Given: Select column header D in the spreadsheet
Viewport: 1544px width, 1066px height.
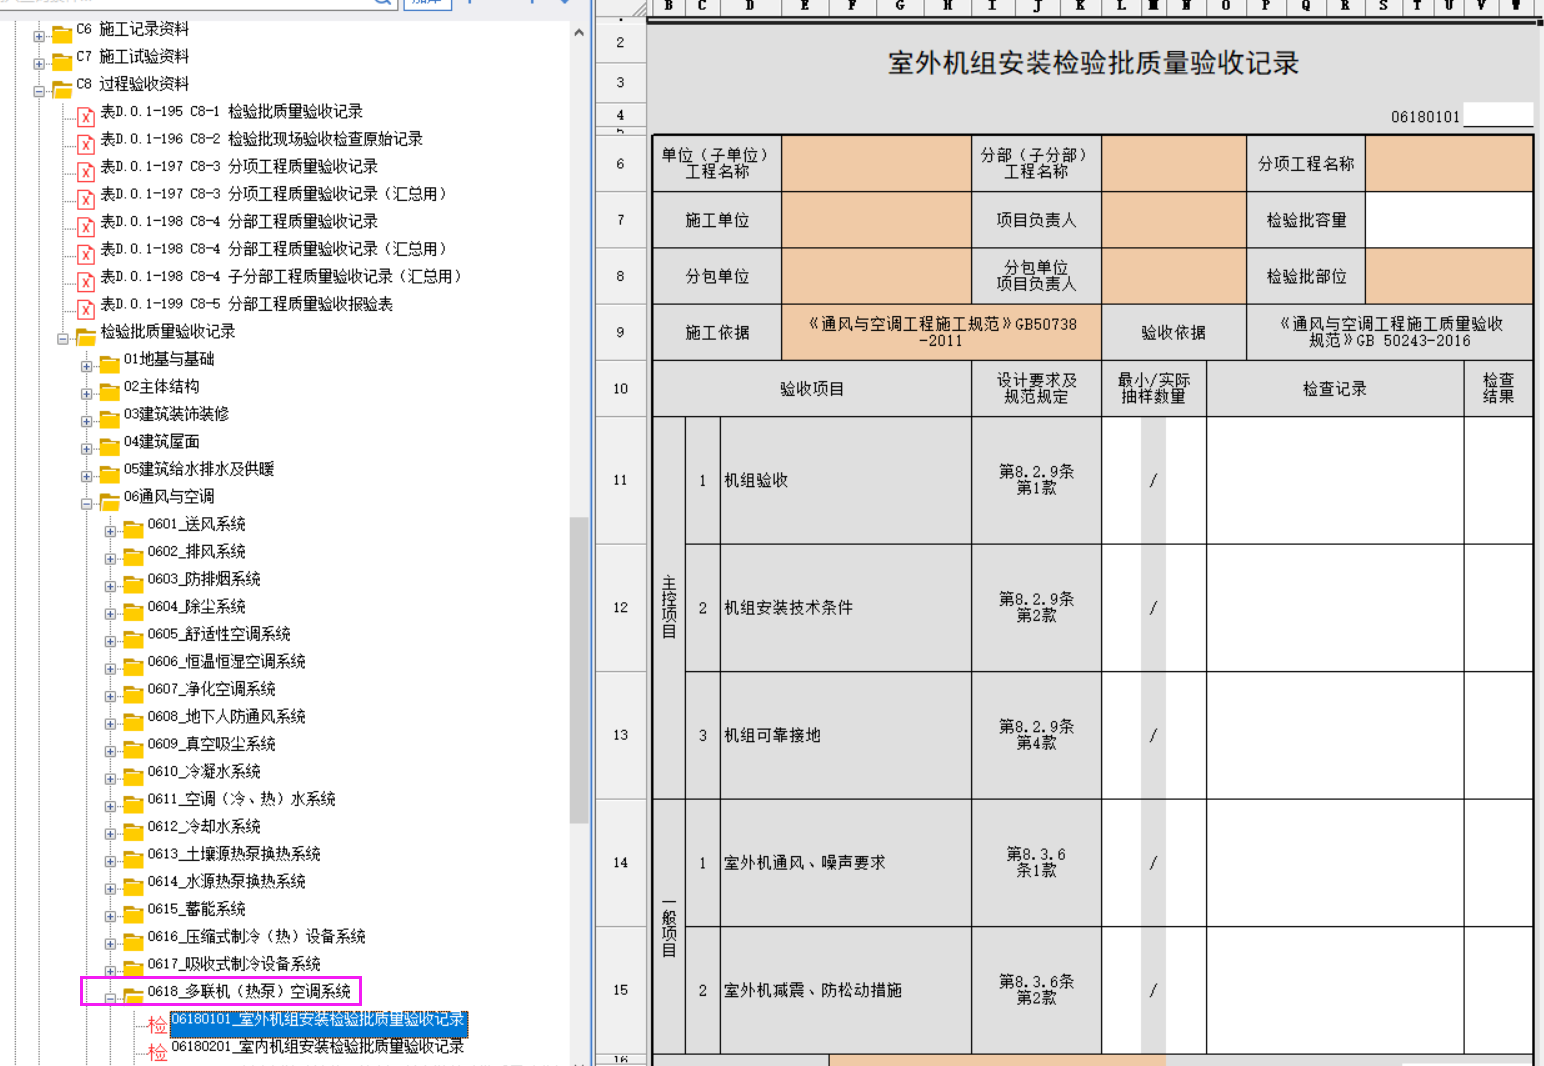Looking at the screenshot, I should [x=749, y=6].
